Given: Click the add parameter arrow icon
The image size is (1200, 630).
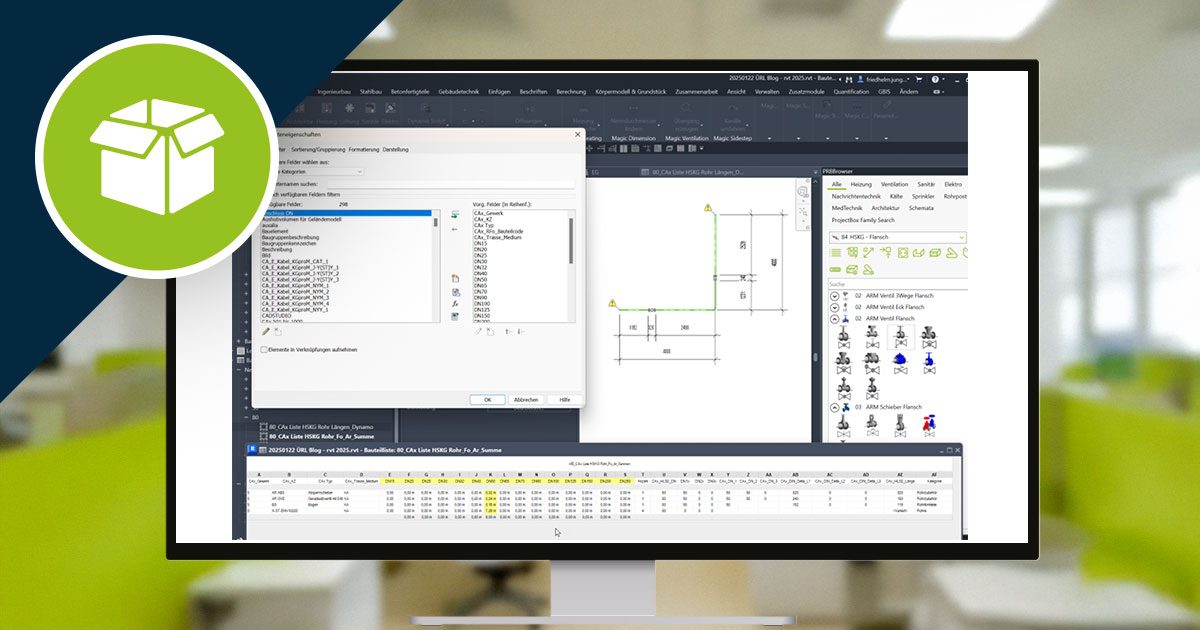Looking at the screenshot, I should [455, 214].
